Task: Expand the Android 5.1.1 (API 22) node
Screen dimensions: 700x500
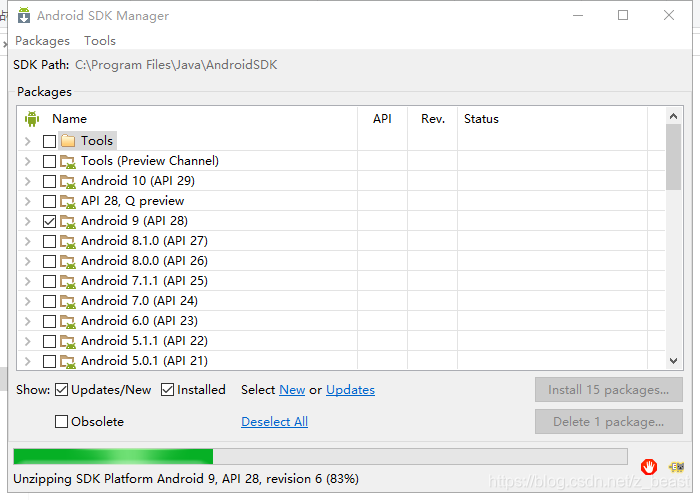Action: [x=28, y=342]
